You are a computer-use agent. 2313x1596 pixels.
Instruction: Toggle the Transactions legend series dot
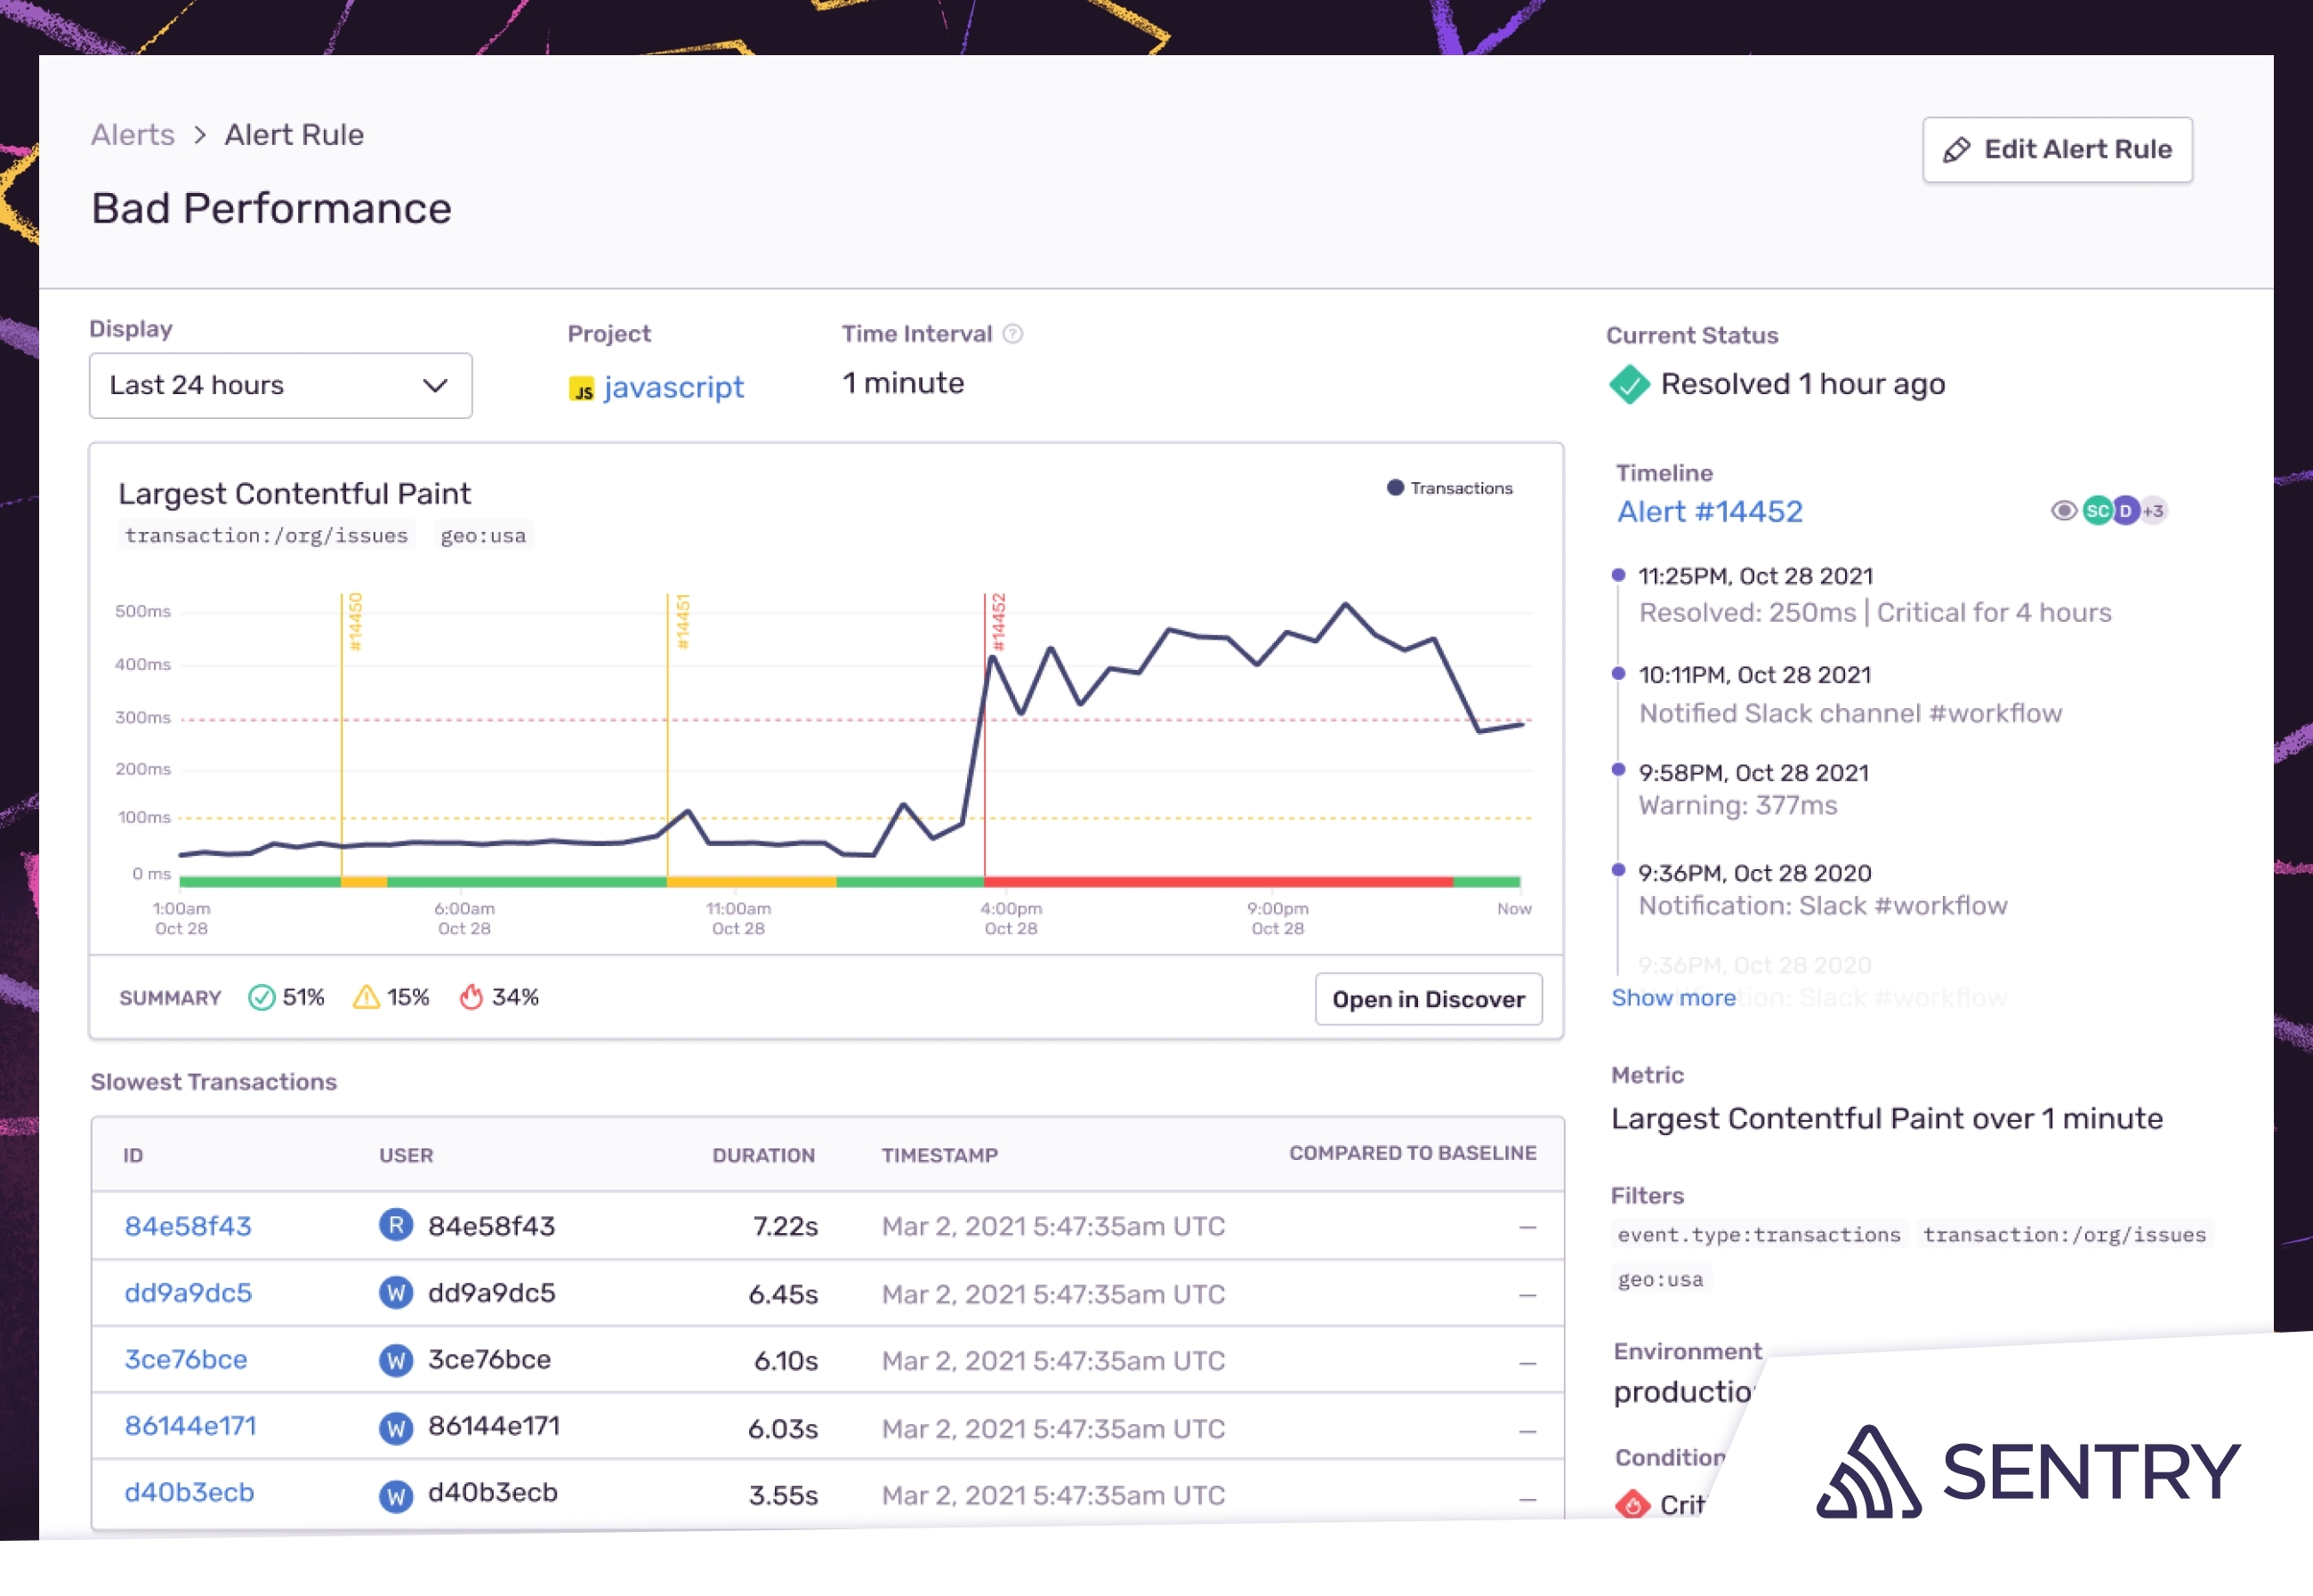[x=1395, y=488]
